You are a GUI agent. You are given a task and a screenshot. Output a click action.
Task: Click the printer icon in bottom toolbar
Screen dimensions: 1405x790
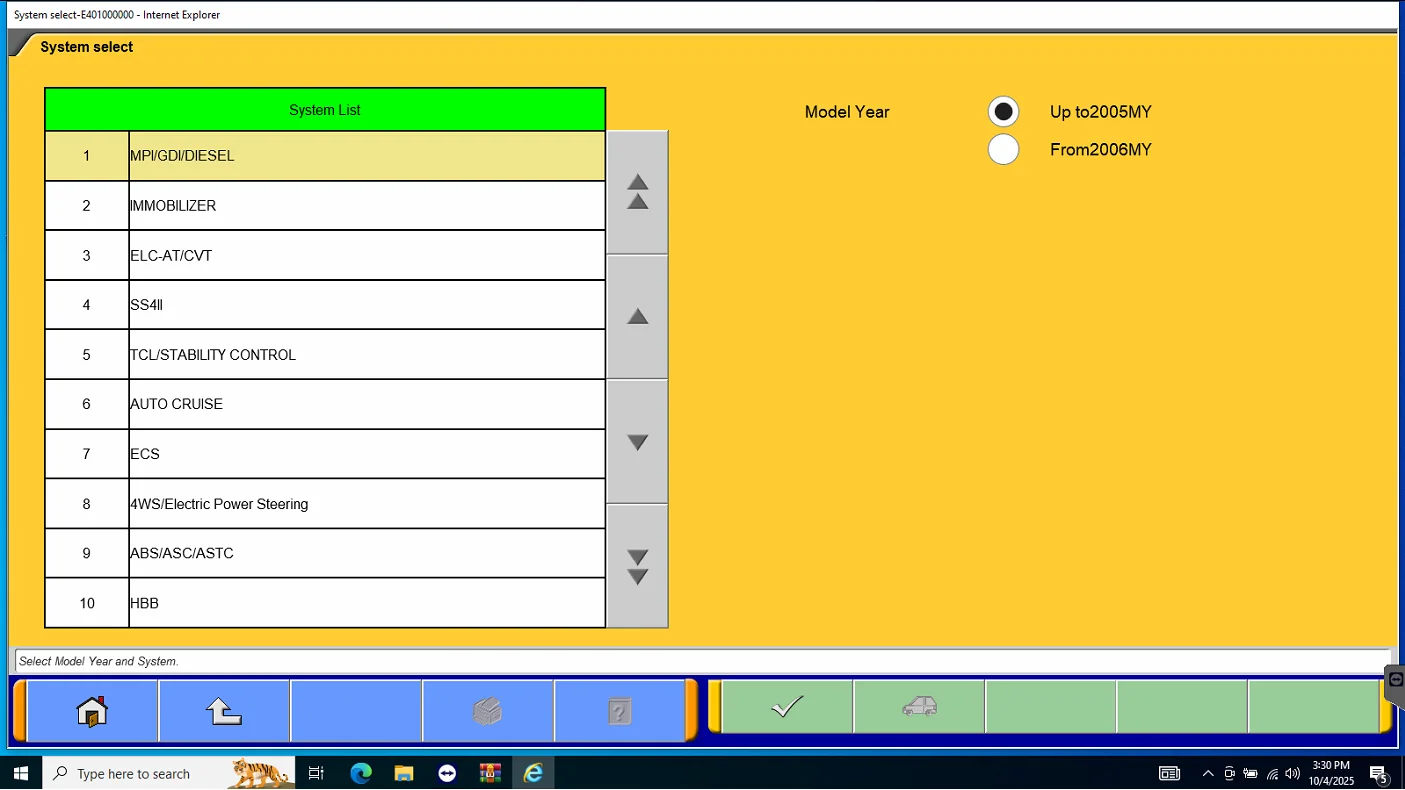(488, 711)
